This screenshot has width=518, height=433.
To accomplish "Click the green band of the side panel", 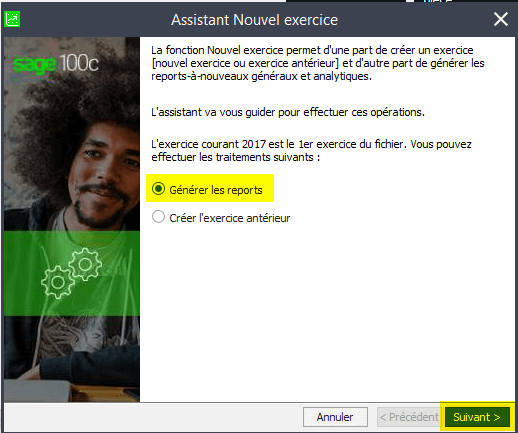I will click(72, 273).
